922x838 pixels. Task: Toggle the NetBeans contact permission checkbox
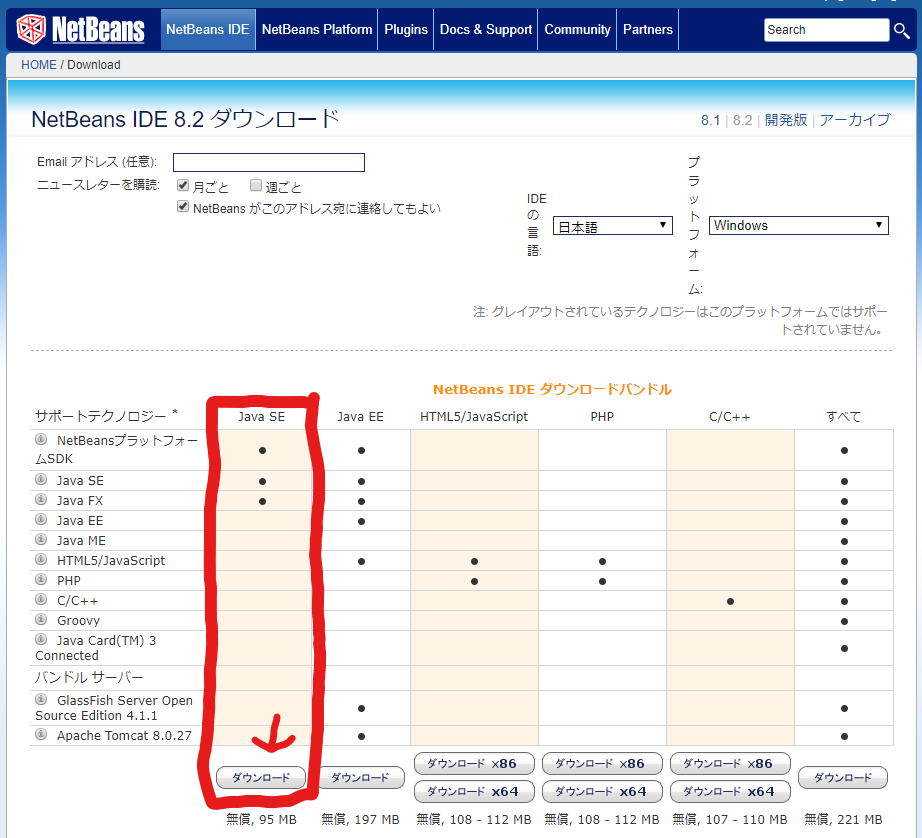pyautogui.click(x=183, y=207)
